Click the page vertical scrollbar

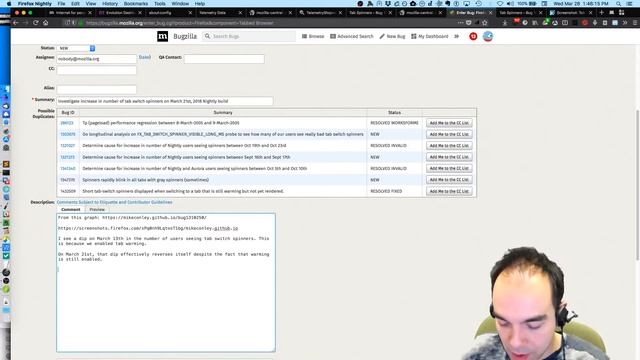[638, 184]
